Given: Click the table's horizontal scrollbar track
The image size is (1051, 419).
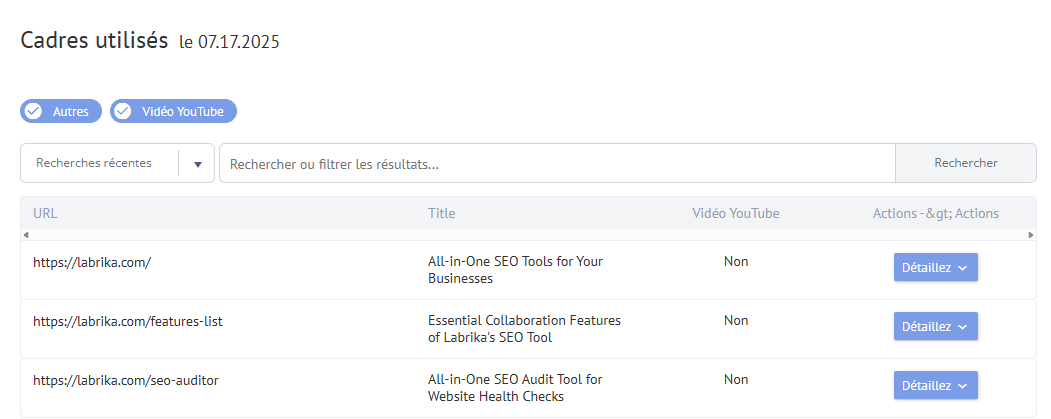Looking at the screenshot, I should pyautogui.click(x=528, y=235).
